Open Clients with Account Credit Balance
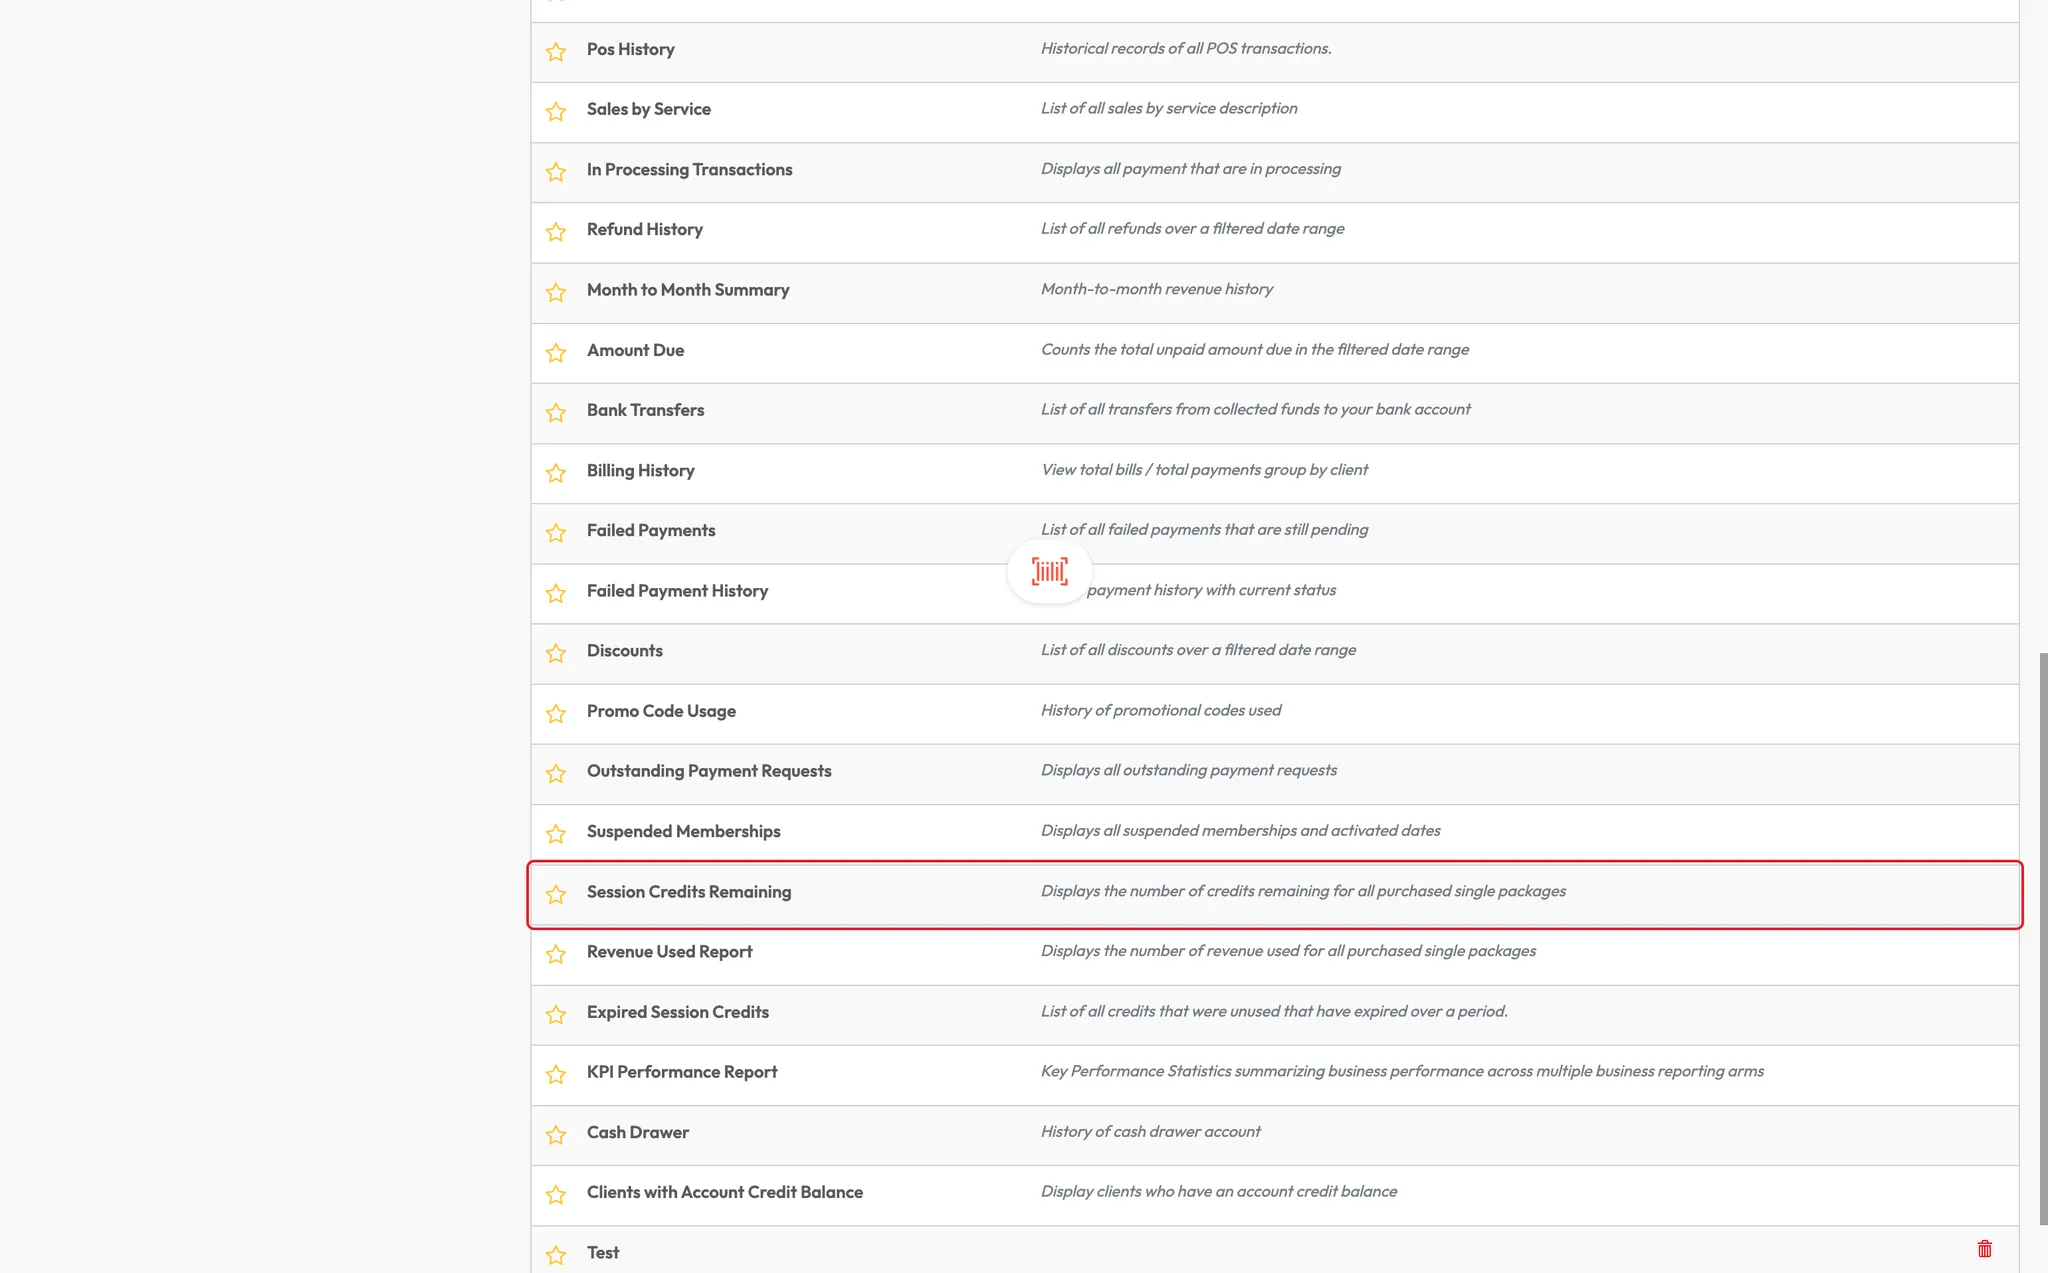 click(724, 1192)
